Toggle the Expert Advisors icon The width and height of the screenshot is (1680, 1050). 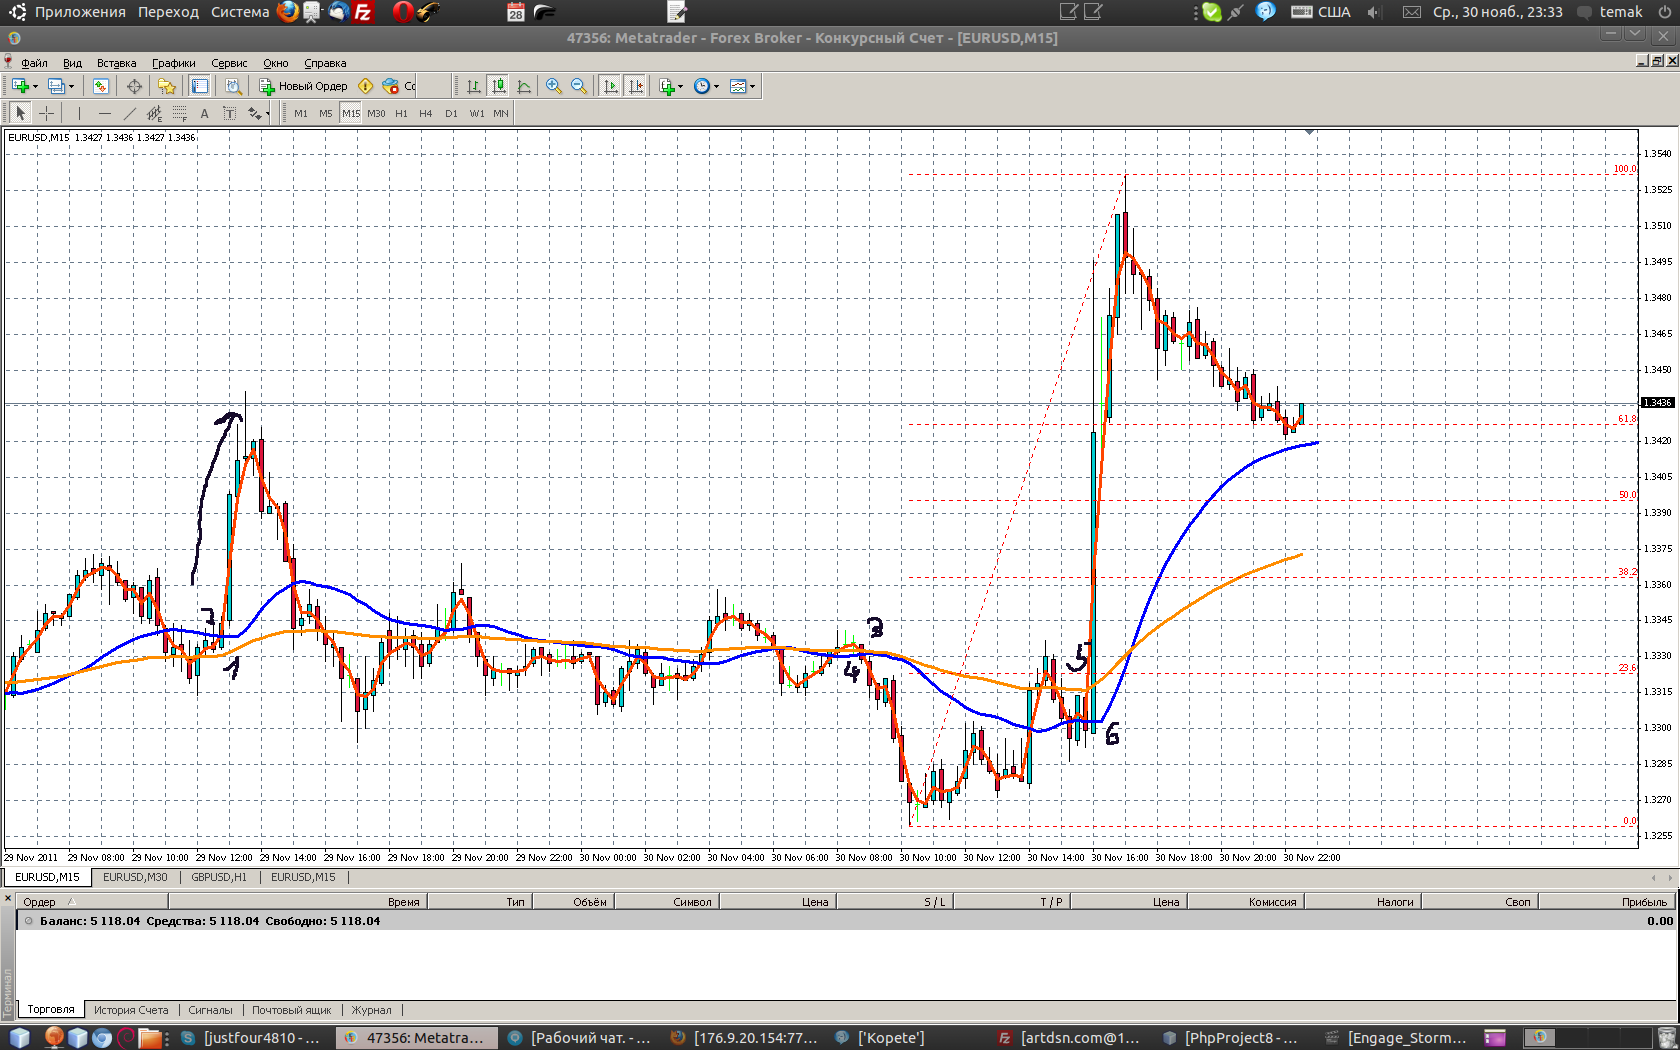coord(391,86)
